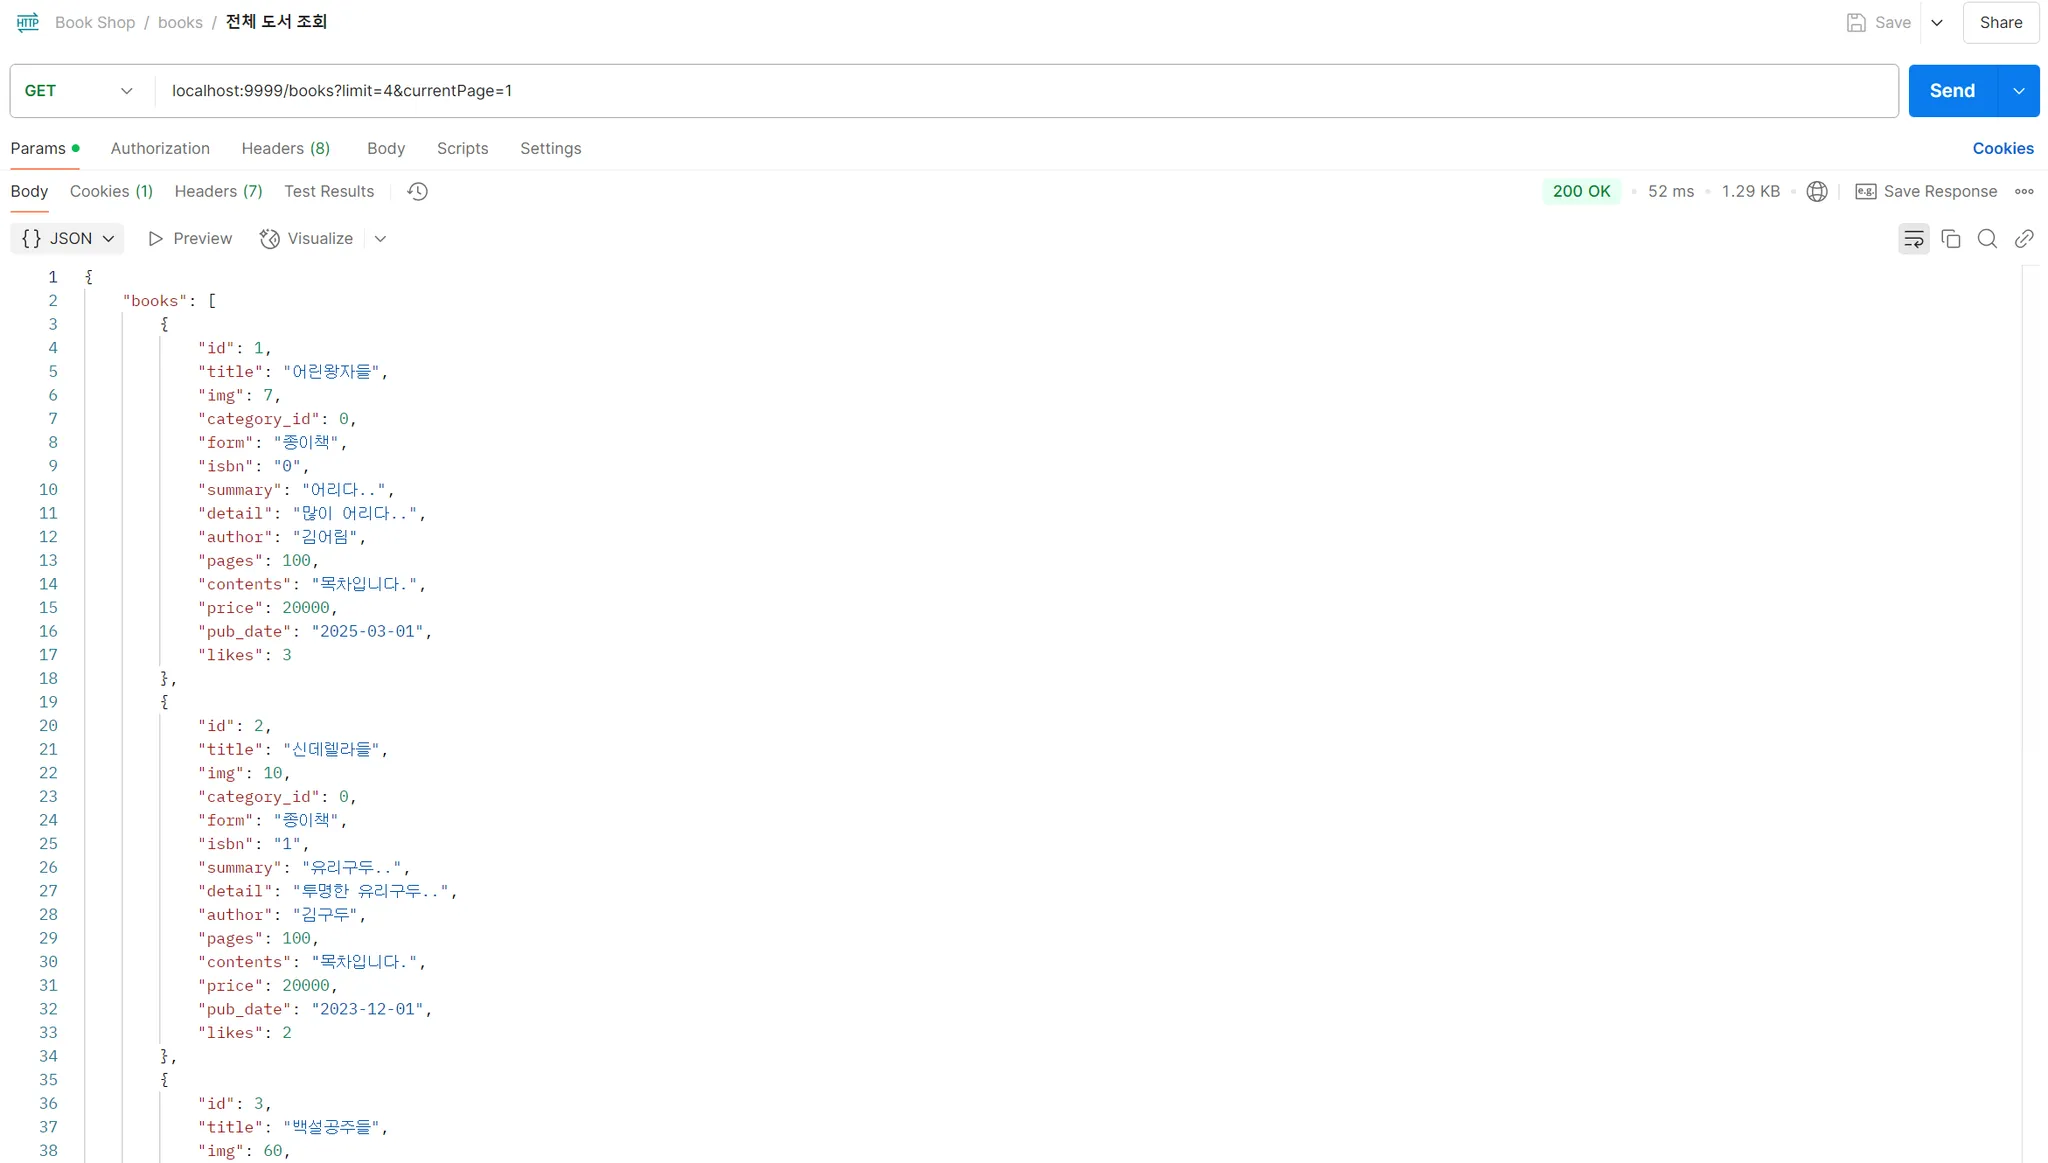
Task: Select the copy response icon
Action: coord(1950,238)
